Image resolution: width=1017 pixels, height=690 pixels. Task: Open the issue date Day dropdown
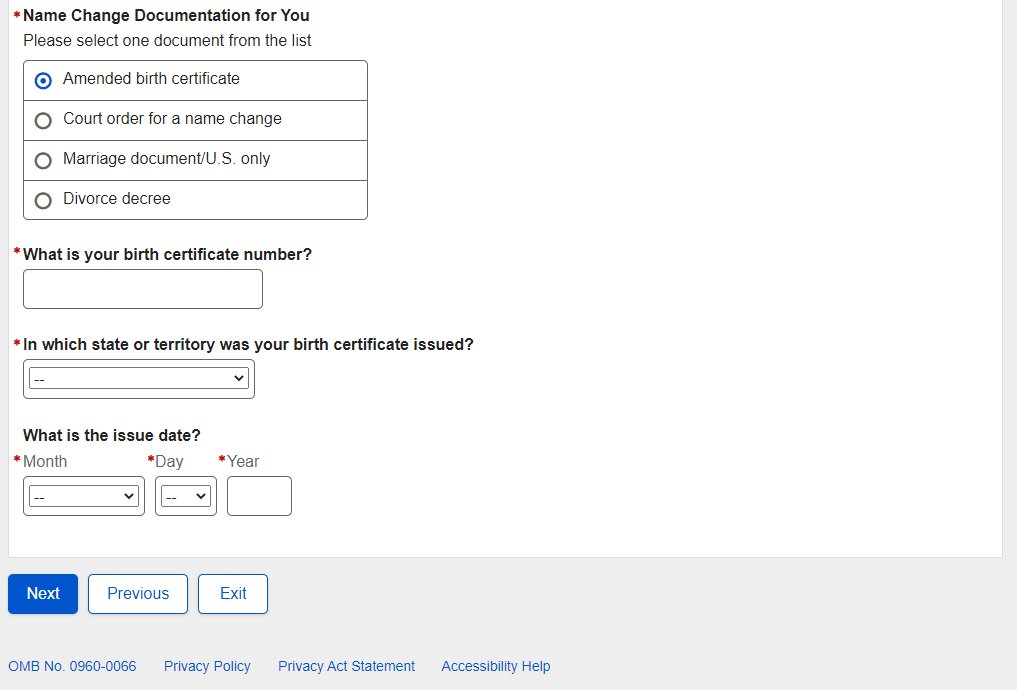[x=186, y=496]
